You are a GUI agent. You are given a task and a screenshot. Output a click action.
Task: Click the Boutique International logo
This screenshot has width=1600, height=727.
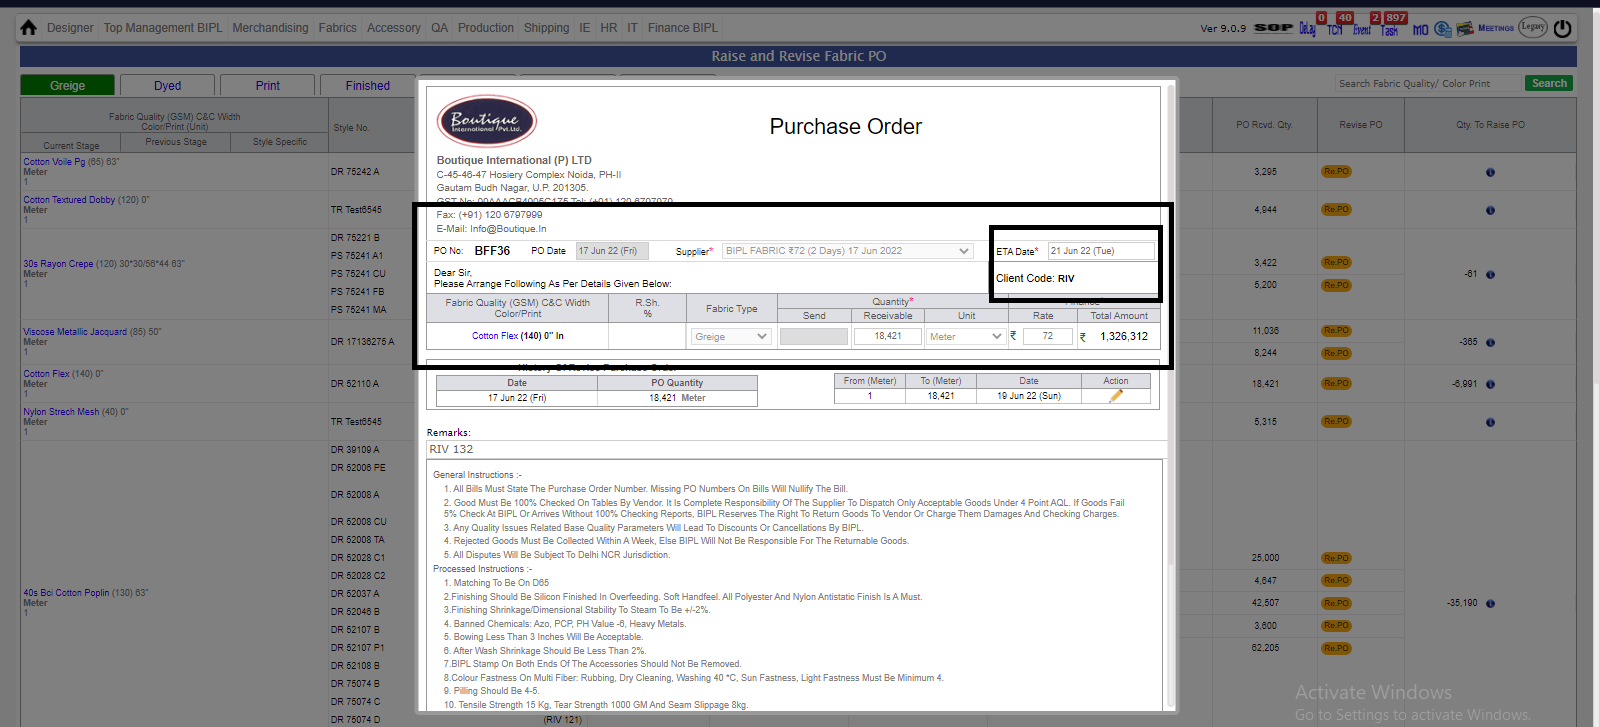486,121
